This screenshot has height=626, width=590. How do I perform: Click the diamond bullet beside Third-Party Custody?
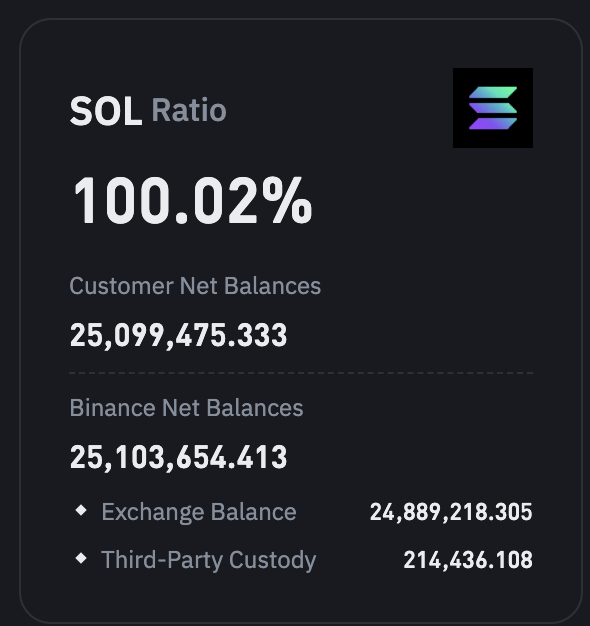81,558
